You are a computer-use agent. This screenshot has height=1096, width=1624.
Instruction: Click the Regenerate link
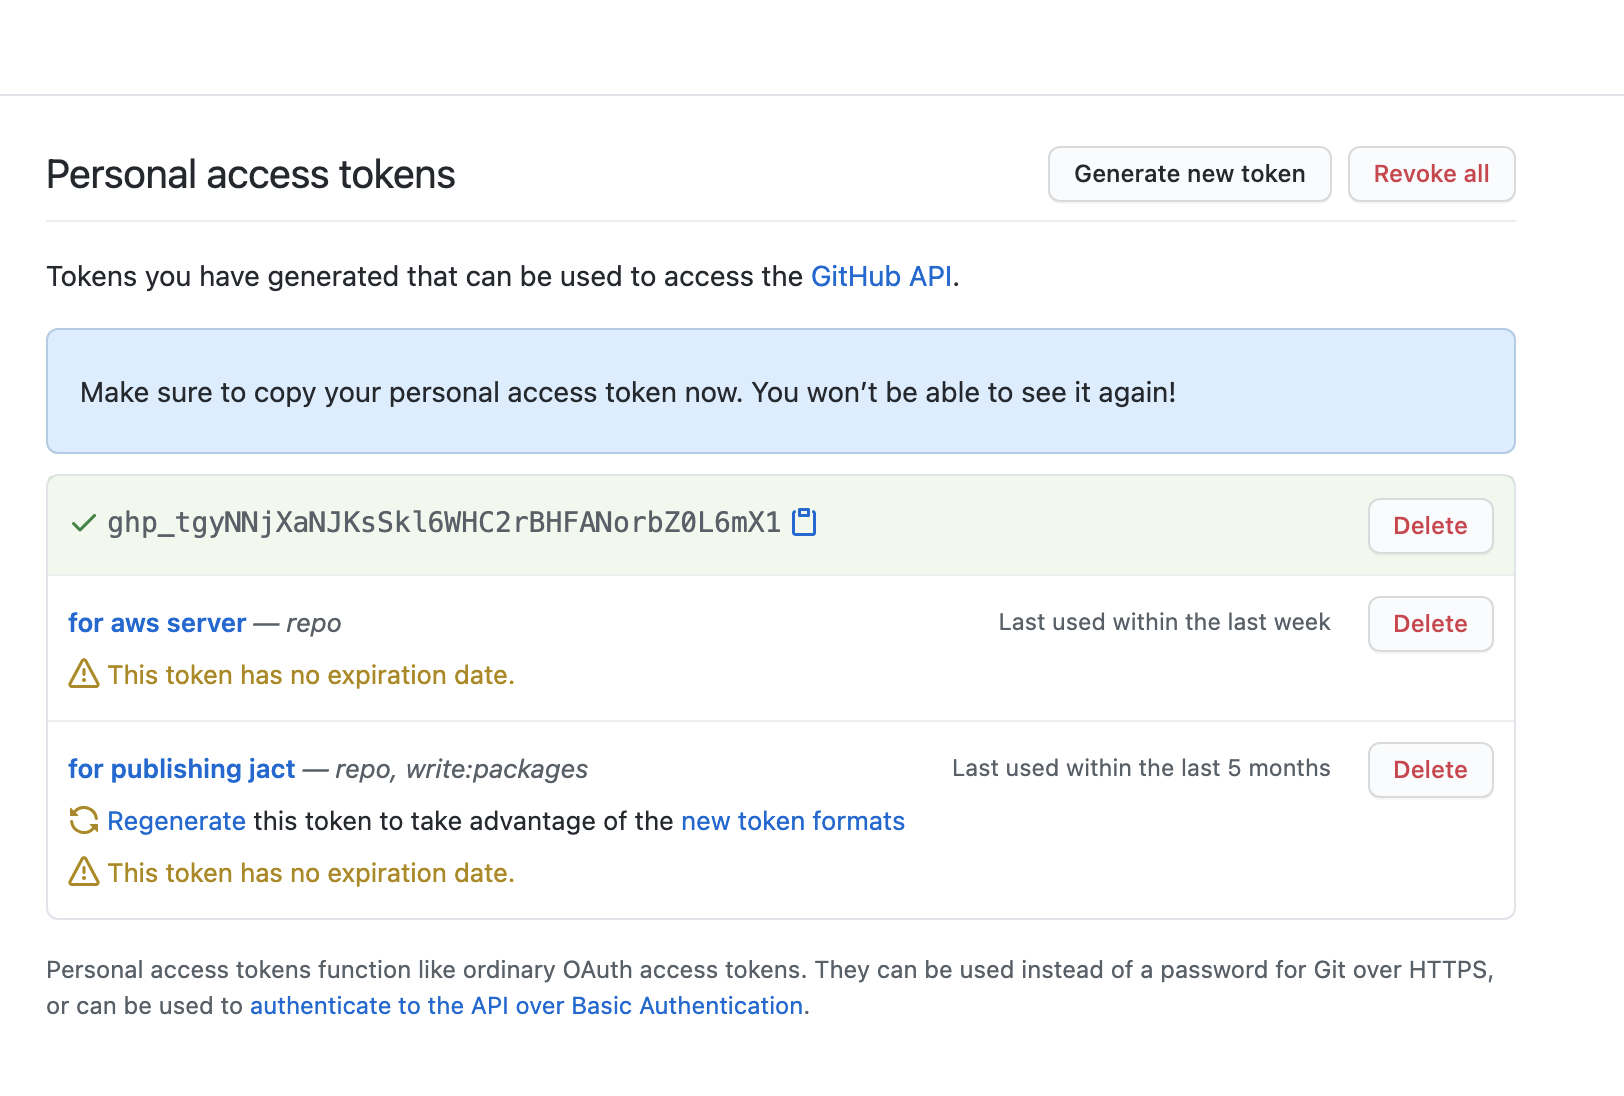pos(177,821)
